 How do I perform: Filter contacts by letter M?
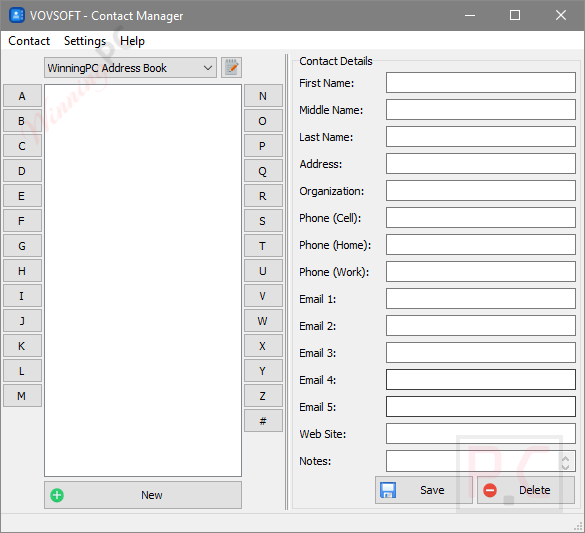click(22, 396)
